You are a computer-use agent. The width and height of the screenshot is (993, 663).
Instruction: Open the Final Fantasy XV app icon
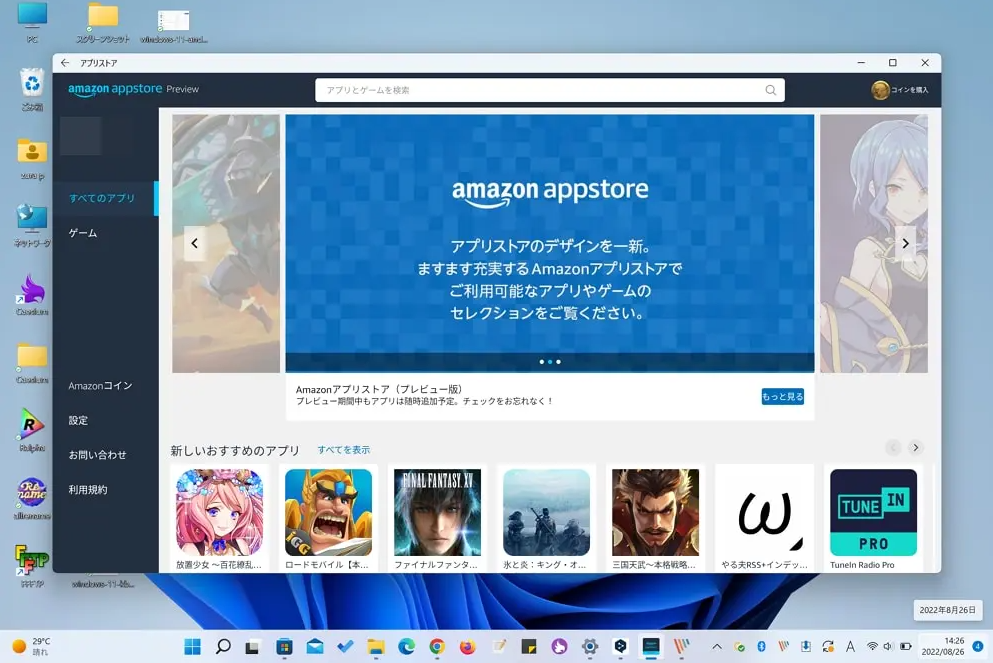pyautogui.click(x=438, y=512)
